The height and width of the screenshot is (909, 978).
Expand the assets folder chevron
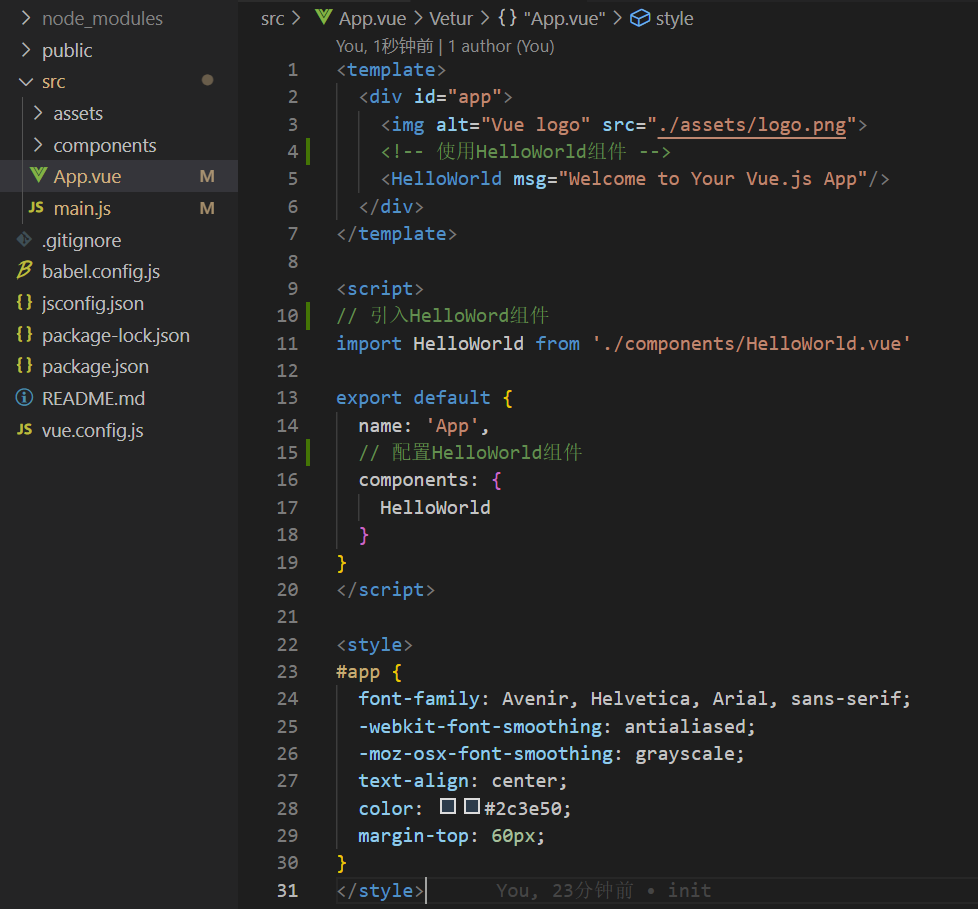pyautogui.click(x=38, y=113)
